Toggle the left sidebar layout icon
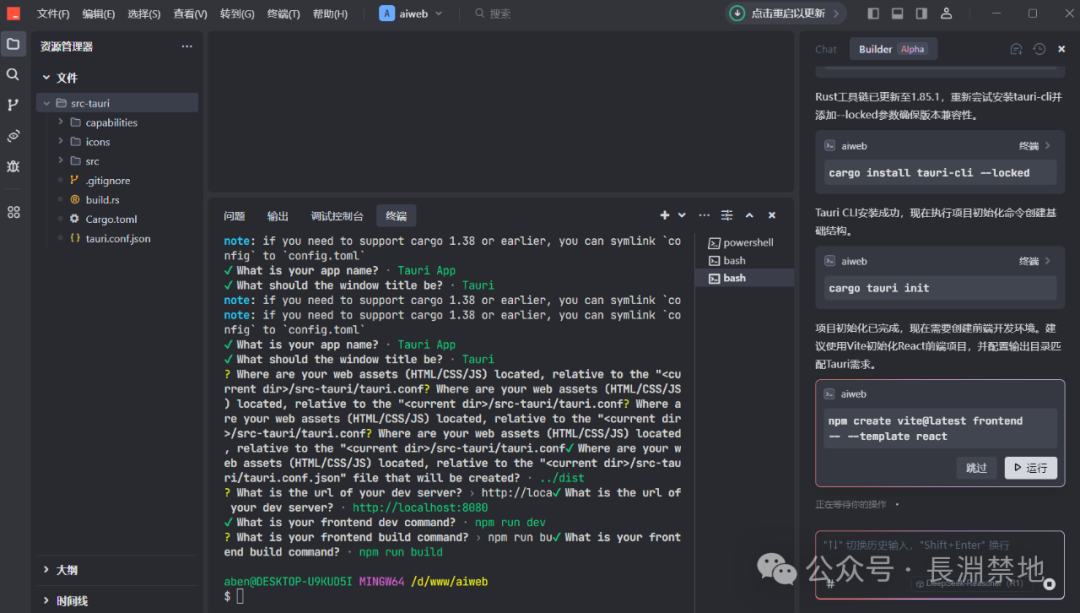This screenshot has width=1080, height=613. pos(873,13)
